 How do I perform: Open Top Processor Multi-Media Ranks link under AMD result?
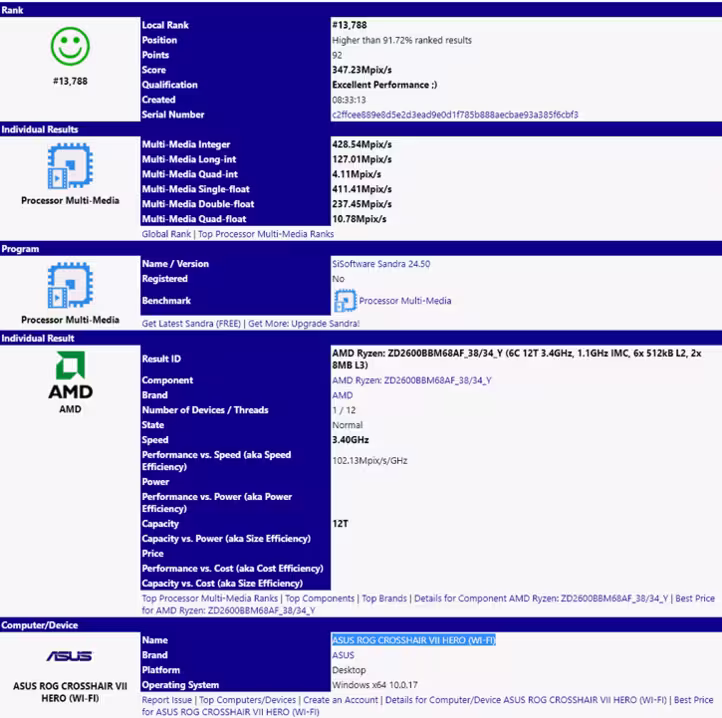(x=210, y=598)
